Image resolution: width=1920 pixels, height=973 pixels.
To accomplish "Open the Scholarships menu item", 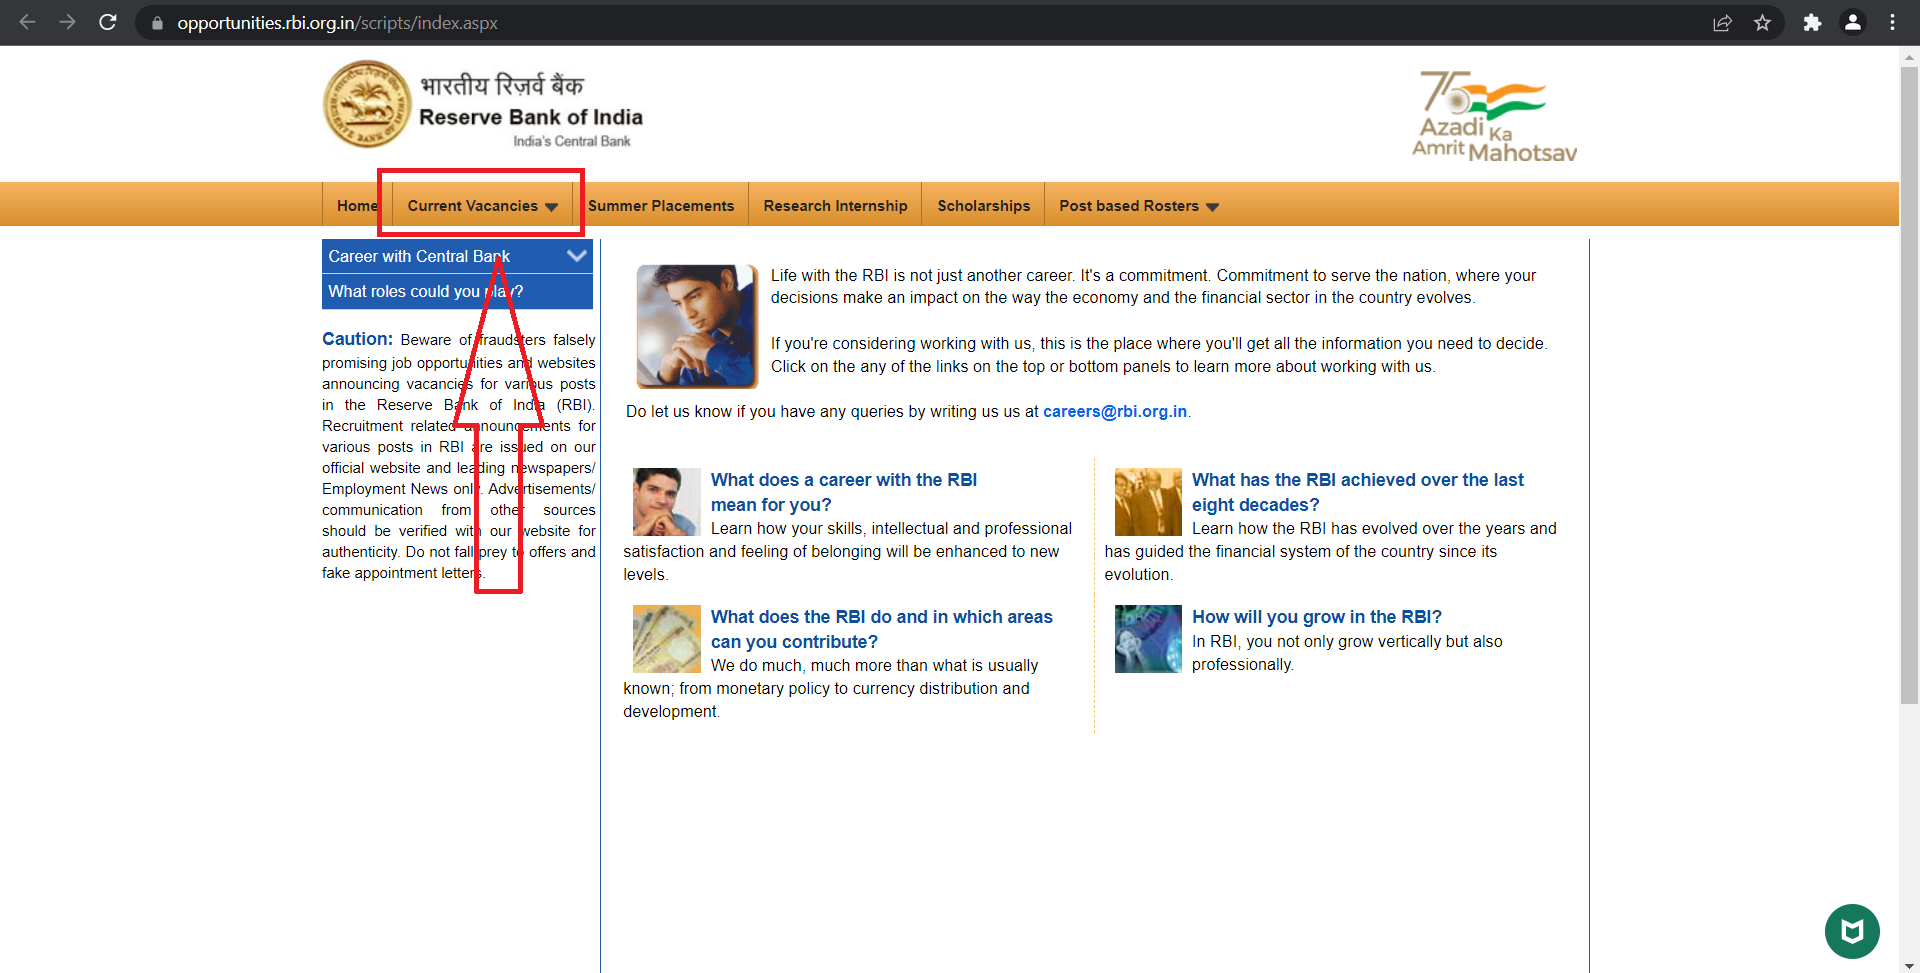I will [x=983, y=206].
